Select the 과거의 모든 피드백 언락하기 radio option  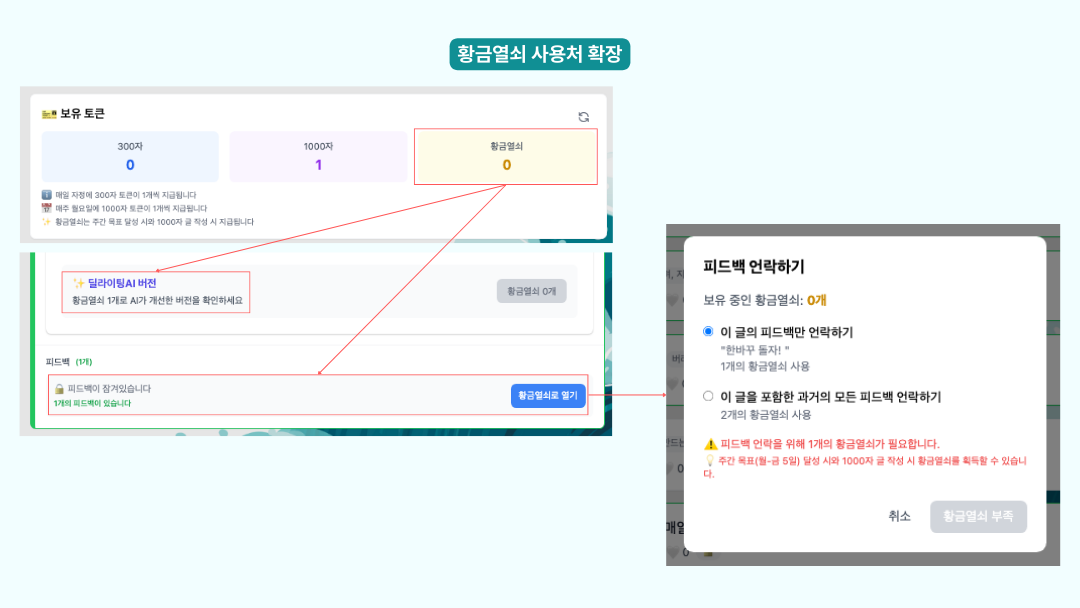[x=709, y=397]
